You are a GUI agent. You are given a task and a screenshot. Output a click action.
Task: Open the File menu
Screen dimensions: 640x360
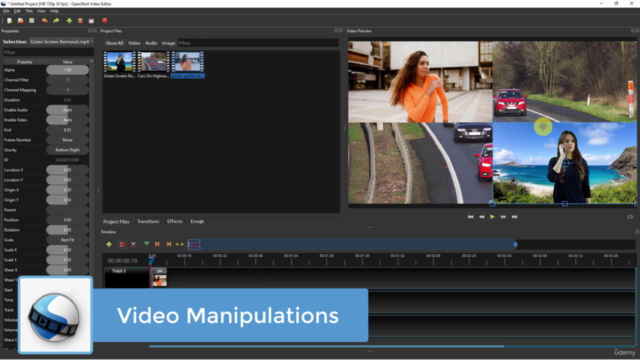[x=6, y=11]
